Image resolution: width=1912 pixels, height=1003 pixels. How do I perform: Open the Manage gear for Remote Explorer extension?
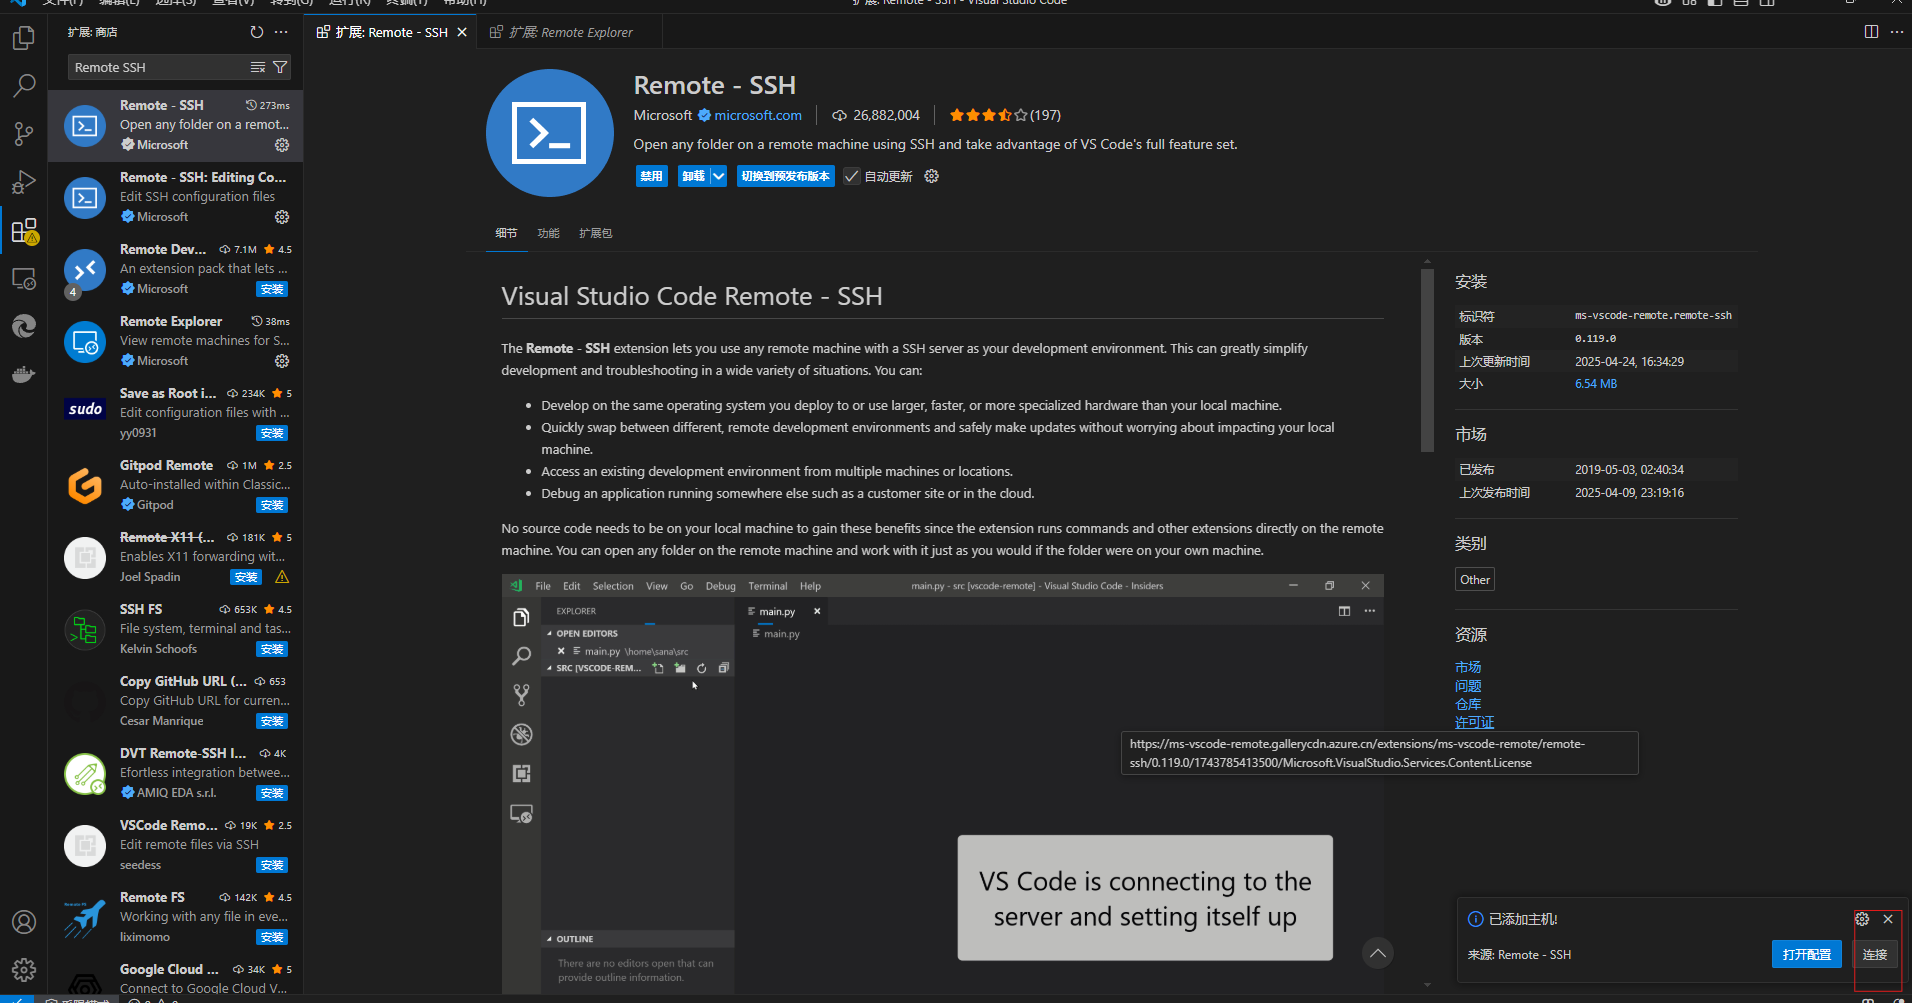[x=282, y=361]
